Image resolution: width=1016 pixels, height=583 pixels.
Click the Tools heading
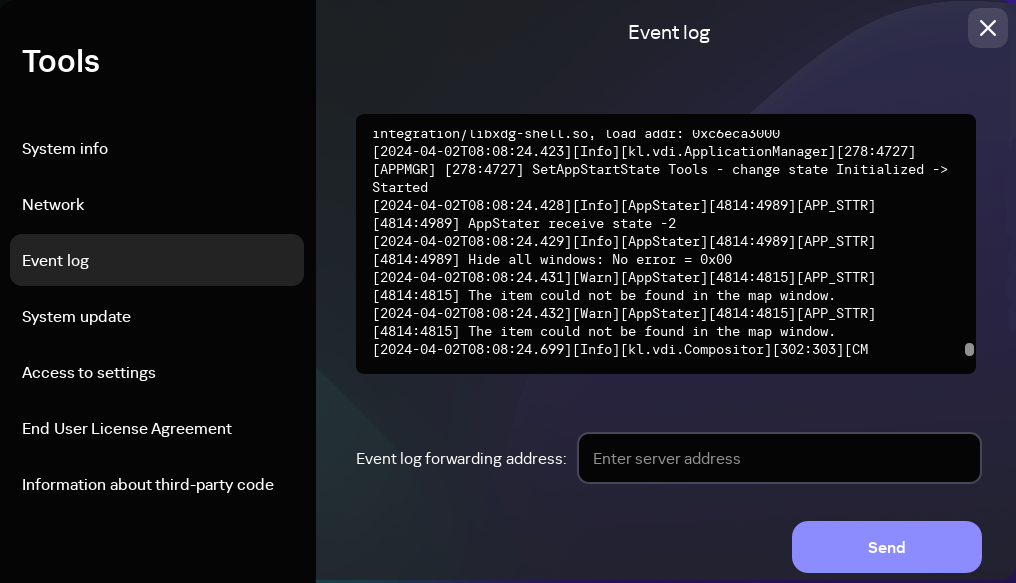pos(60,61)
